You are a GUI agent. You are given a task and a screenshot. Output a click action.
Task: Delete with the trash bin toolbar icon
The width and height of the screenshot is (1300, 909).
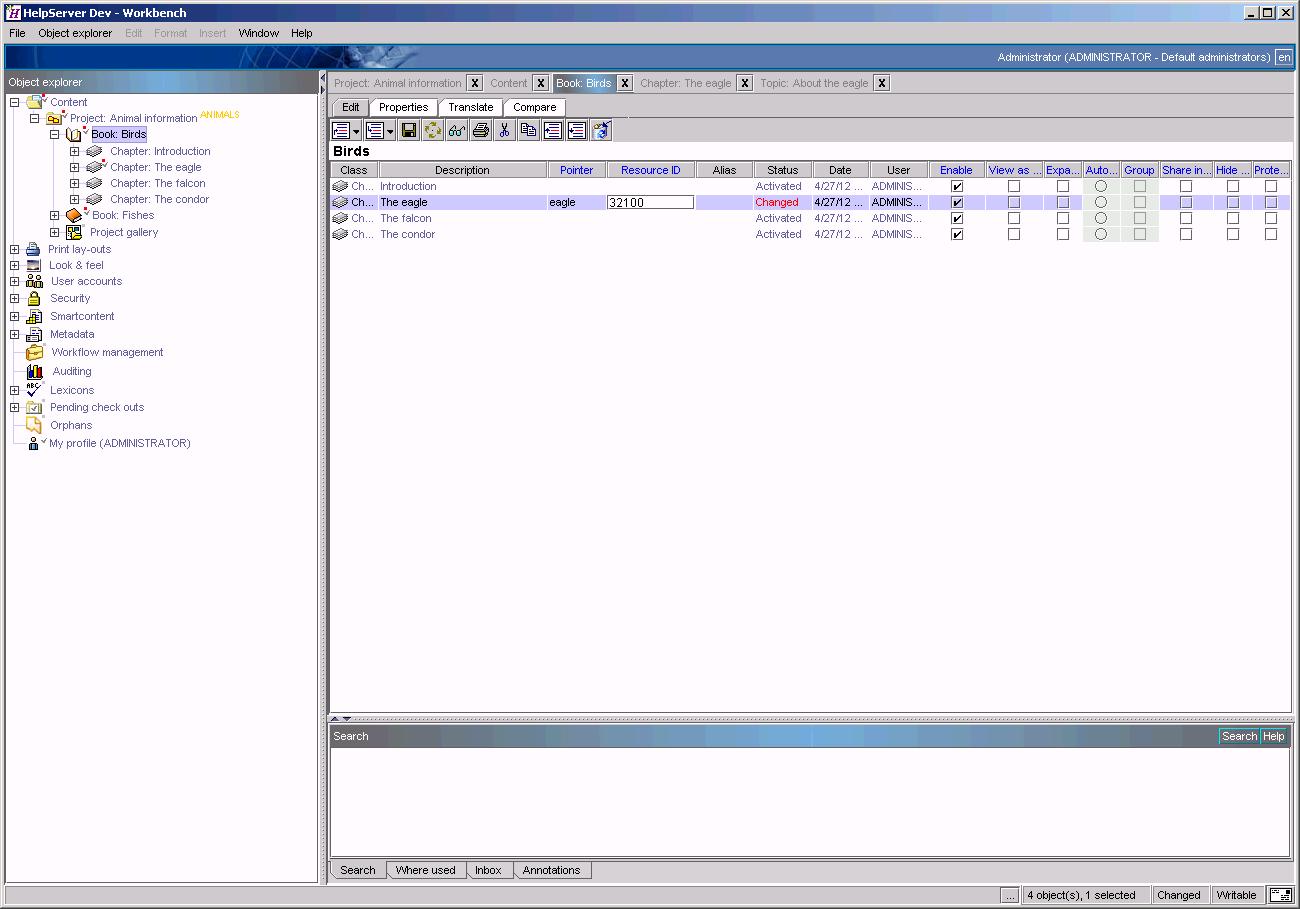click(600, 130)
